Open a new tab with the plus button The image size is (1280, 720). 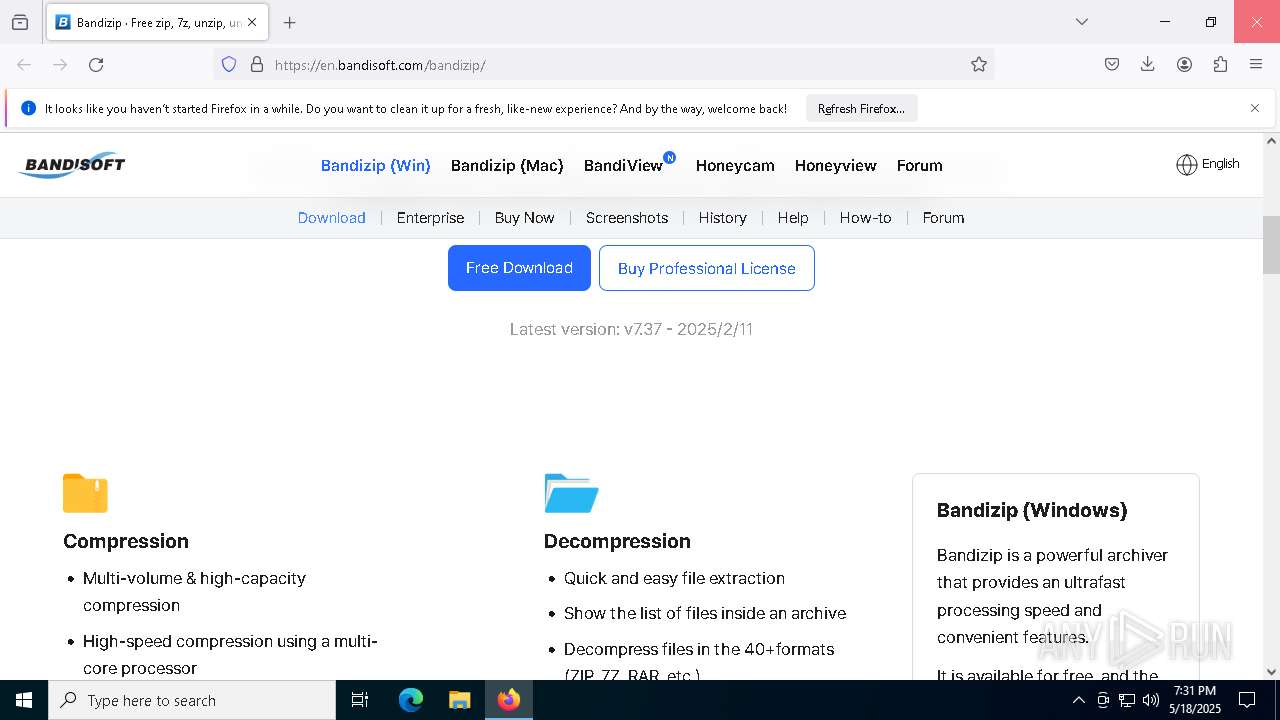click(290, 22)
